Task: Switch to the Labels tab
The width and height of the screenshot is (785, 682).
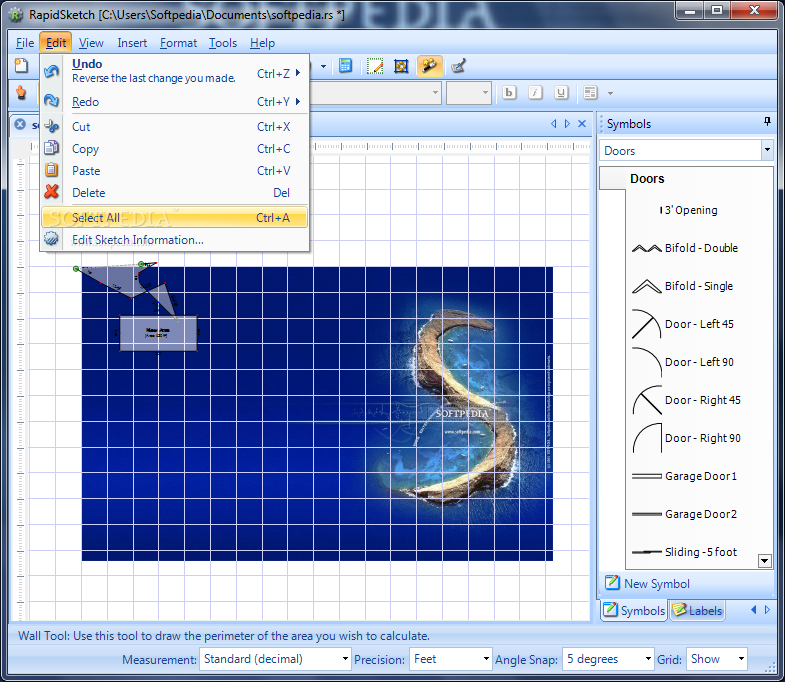Action: (697, 610)
